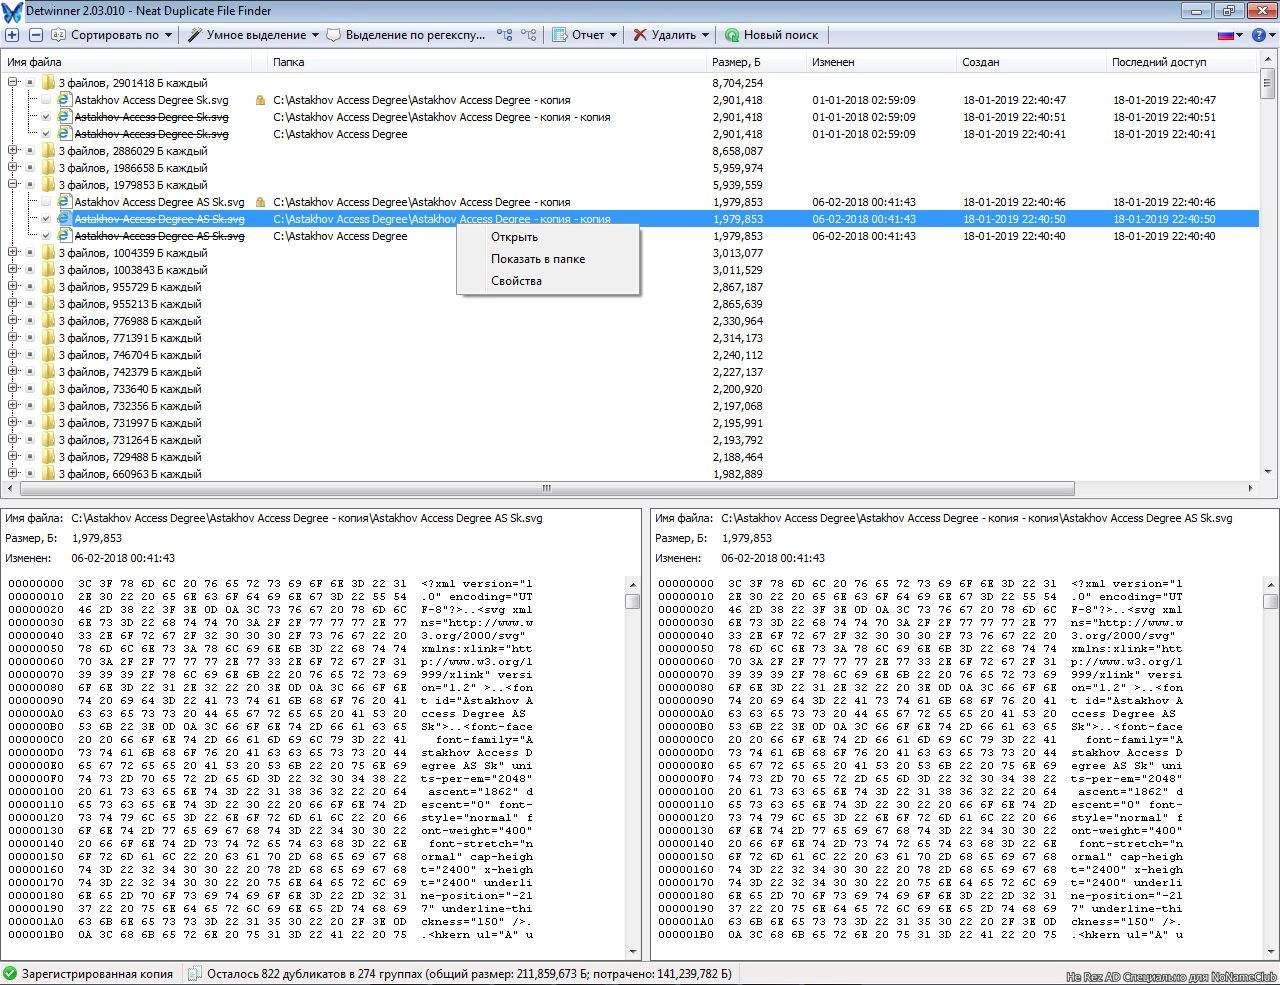
Task: Click the right hex viewer vertical scrollbar thumb
Action: click(1270, 601)
